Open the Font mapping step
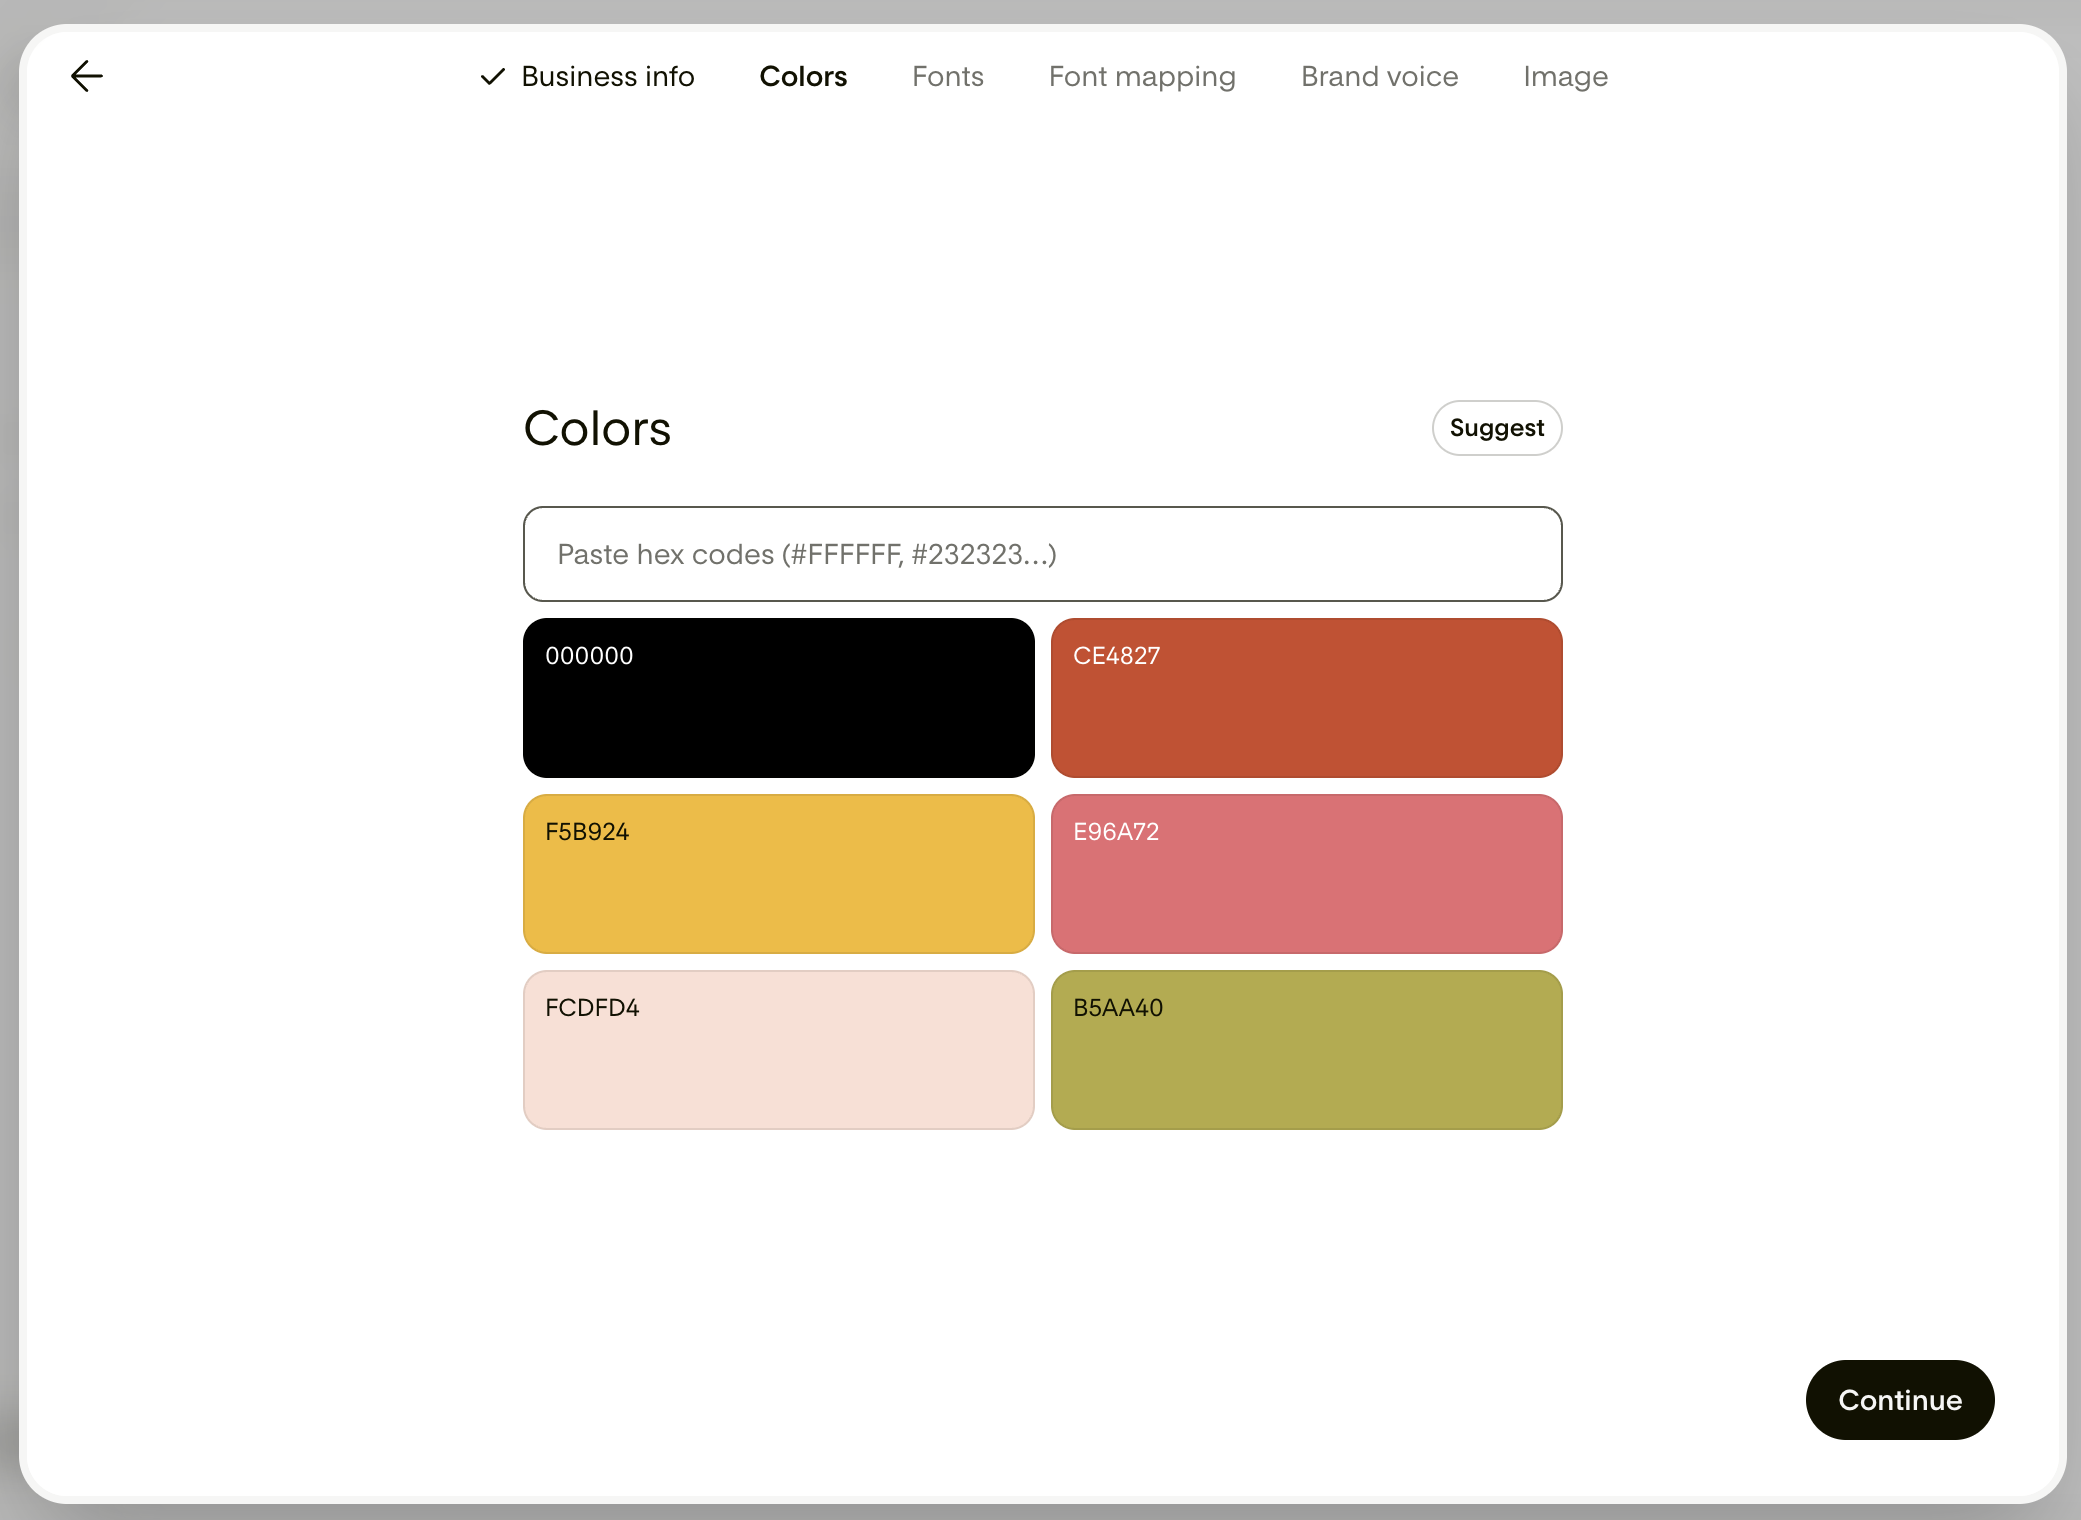Image resolution: width=2081 pixels, height=1520 pixels. click(1142, 77)
